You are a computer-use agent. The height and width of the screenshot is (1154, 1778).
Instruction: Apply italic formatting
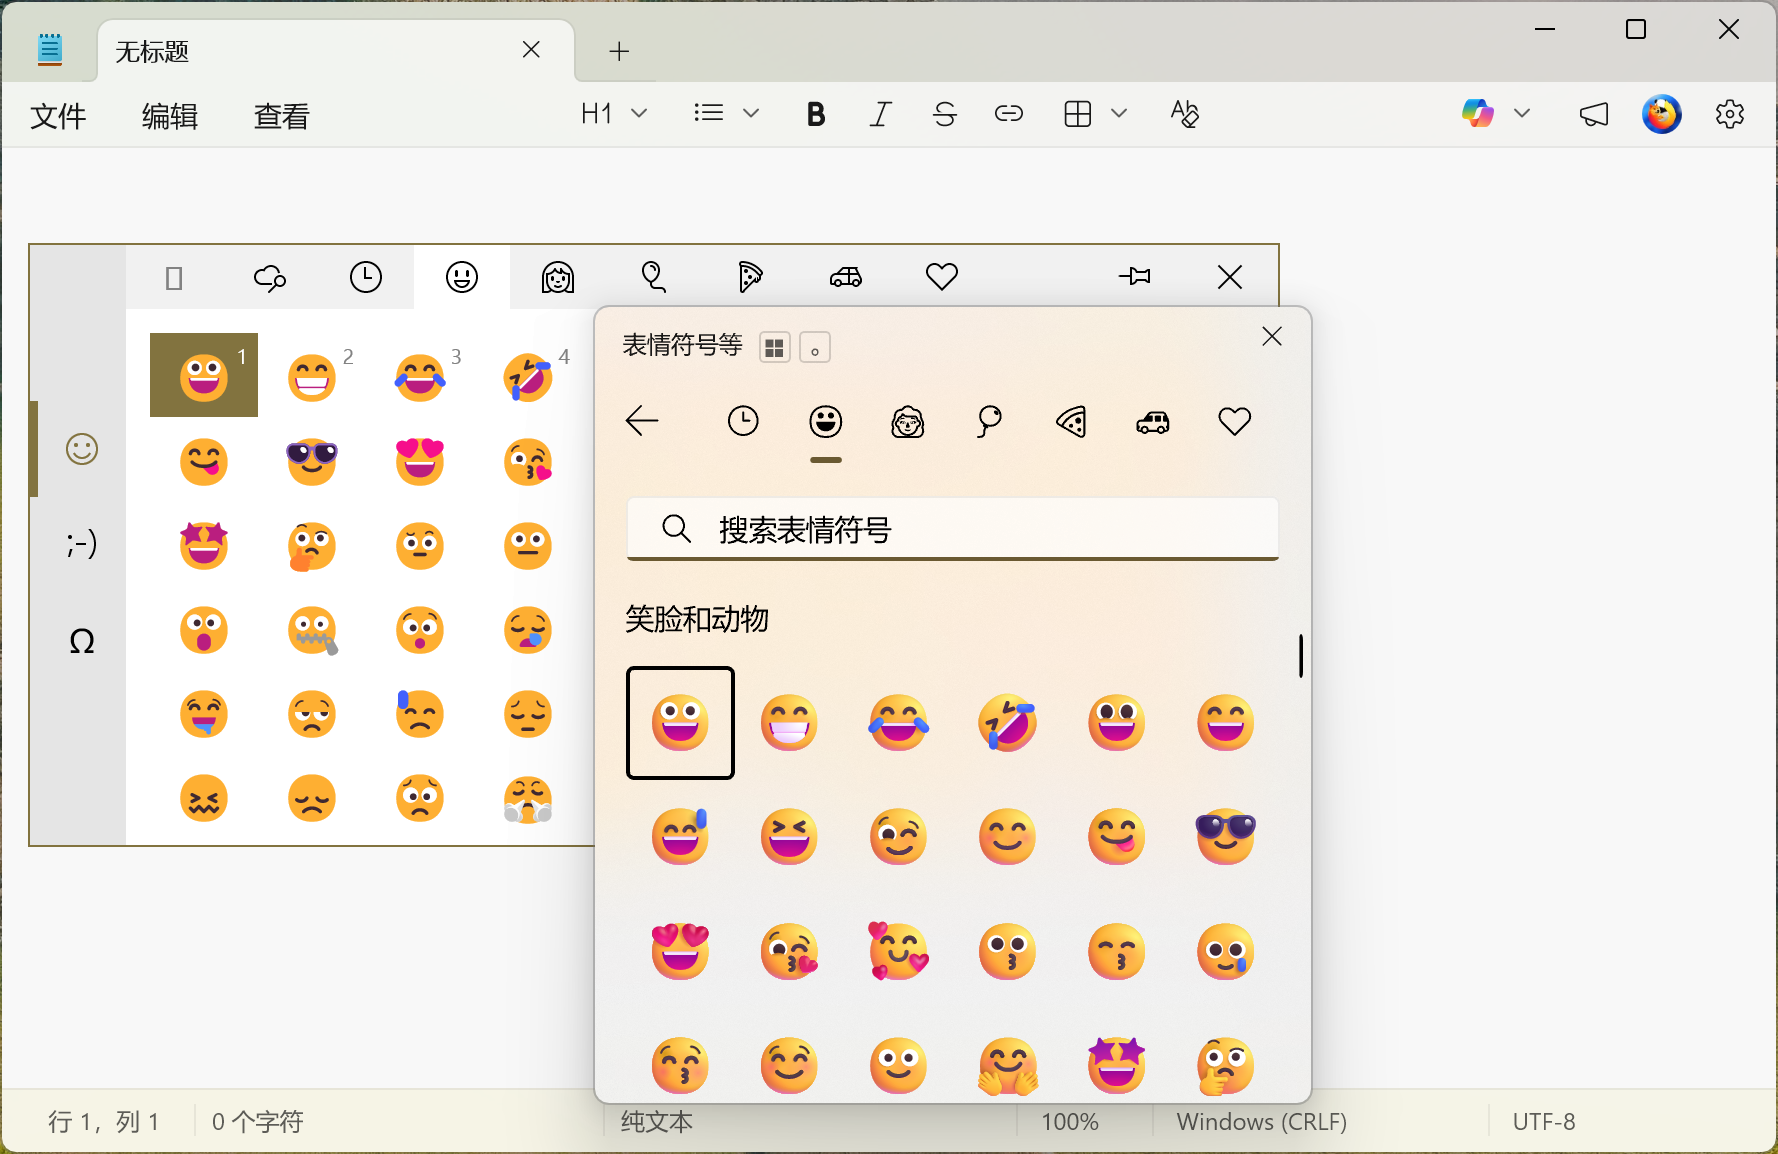click(880, 114)
